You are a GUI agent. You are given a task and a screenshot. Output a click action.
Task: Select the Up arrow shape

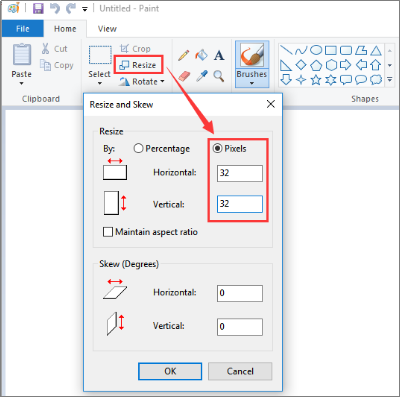pyautogui.click(x=376, y=65)
